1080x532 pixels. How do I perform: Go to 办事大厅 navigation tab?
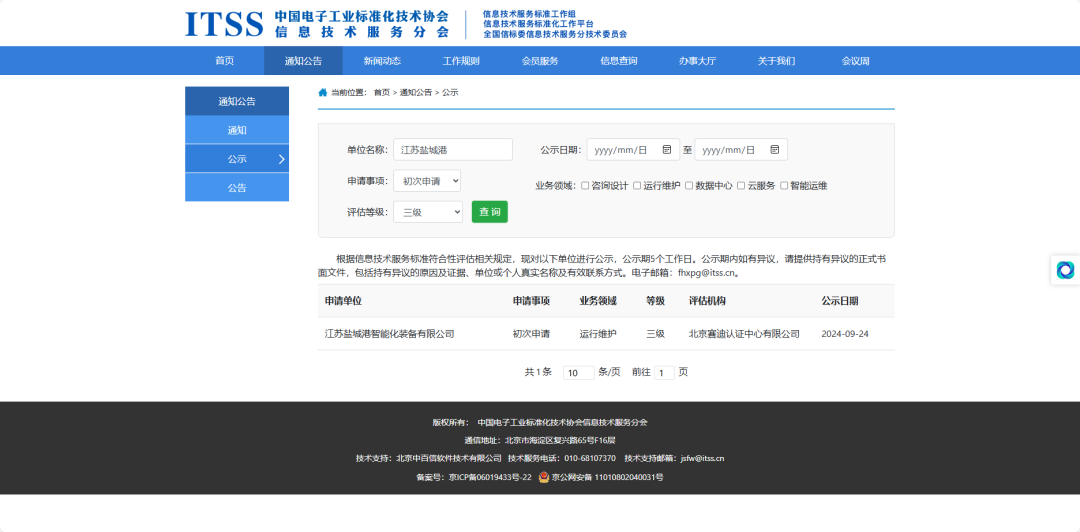[697, 61]
